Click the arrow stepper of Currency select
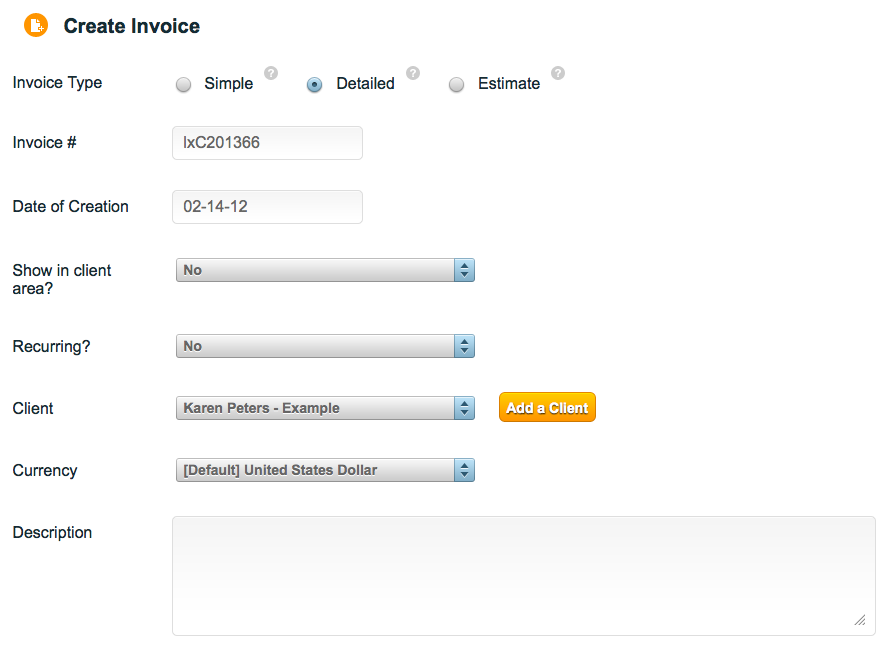Screen dimensions: 890x650 click(464, 470)
